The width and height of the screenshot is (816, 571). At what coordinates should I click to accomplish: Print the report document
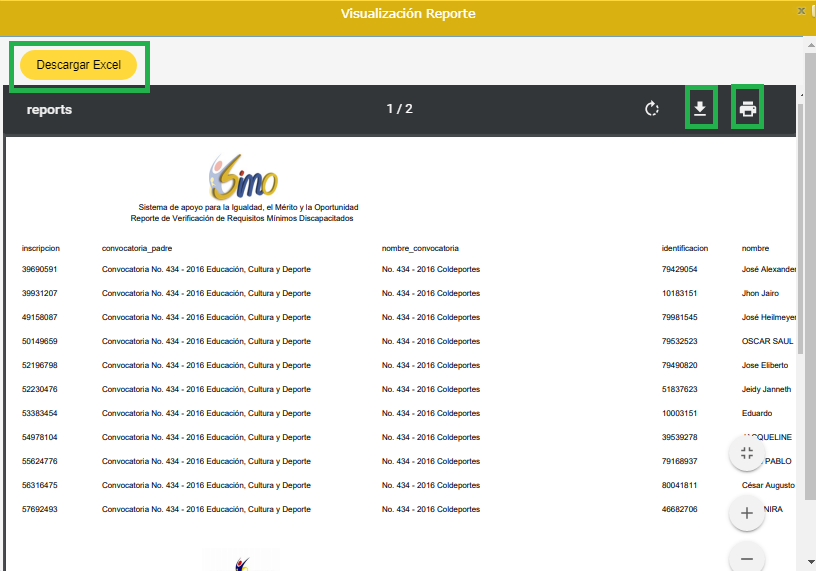747,109
